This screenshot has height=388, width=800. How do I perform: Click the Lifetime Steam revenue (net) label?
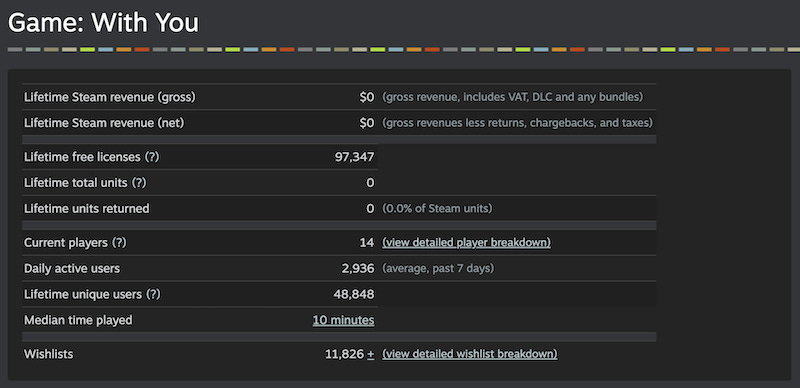pos(104,123)
